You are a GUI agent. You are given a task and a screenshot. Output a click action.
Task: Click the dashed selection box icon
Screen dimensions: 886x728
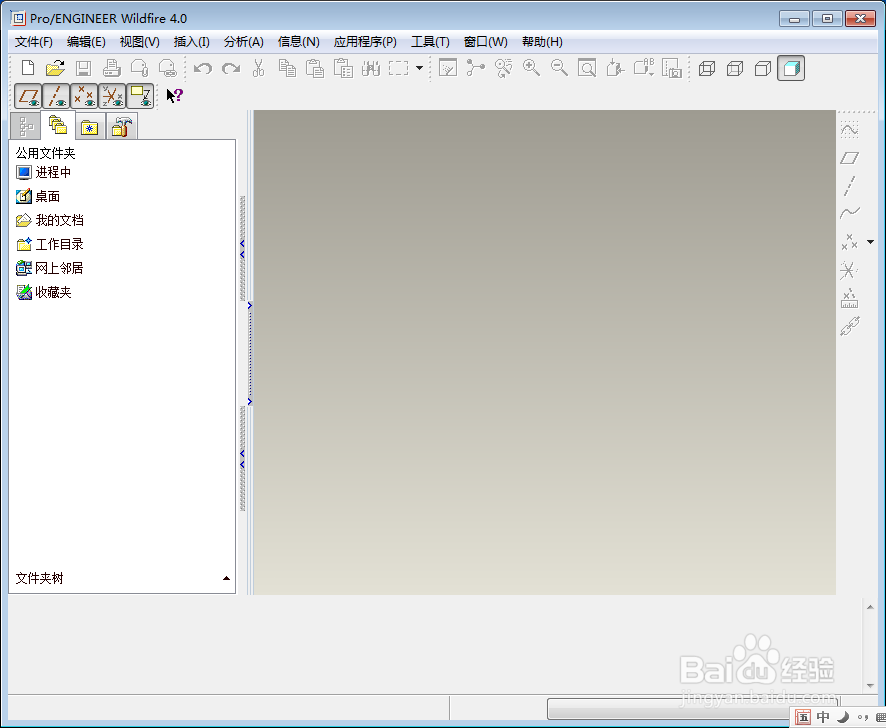398,68
